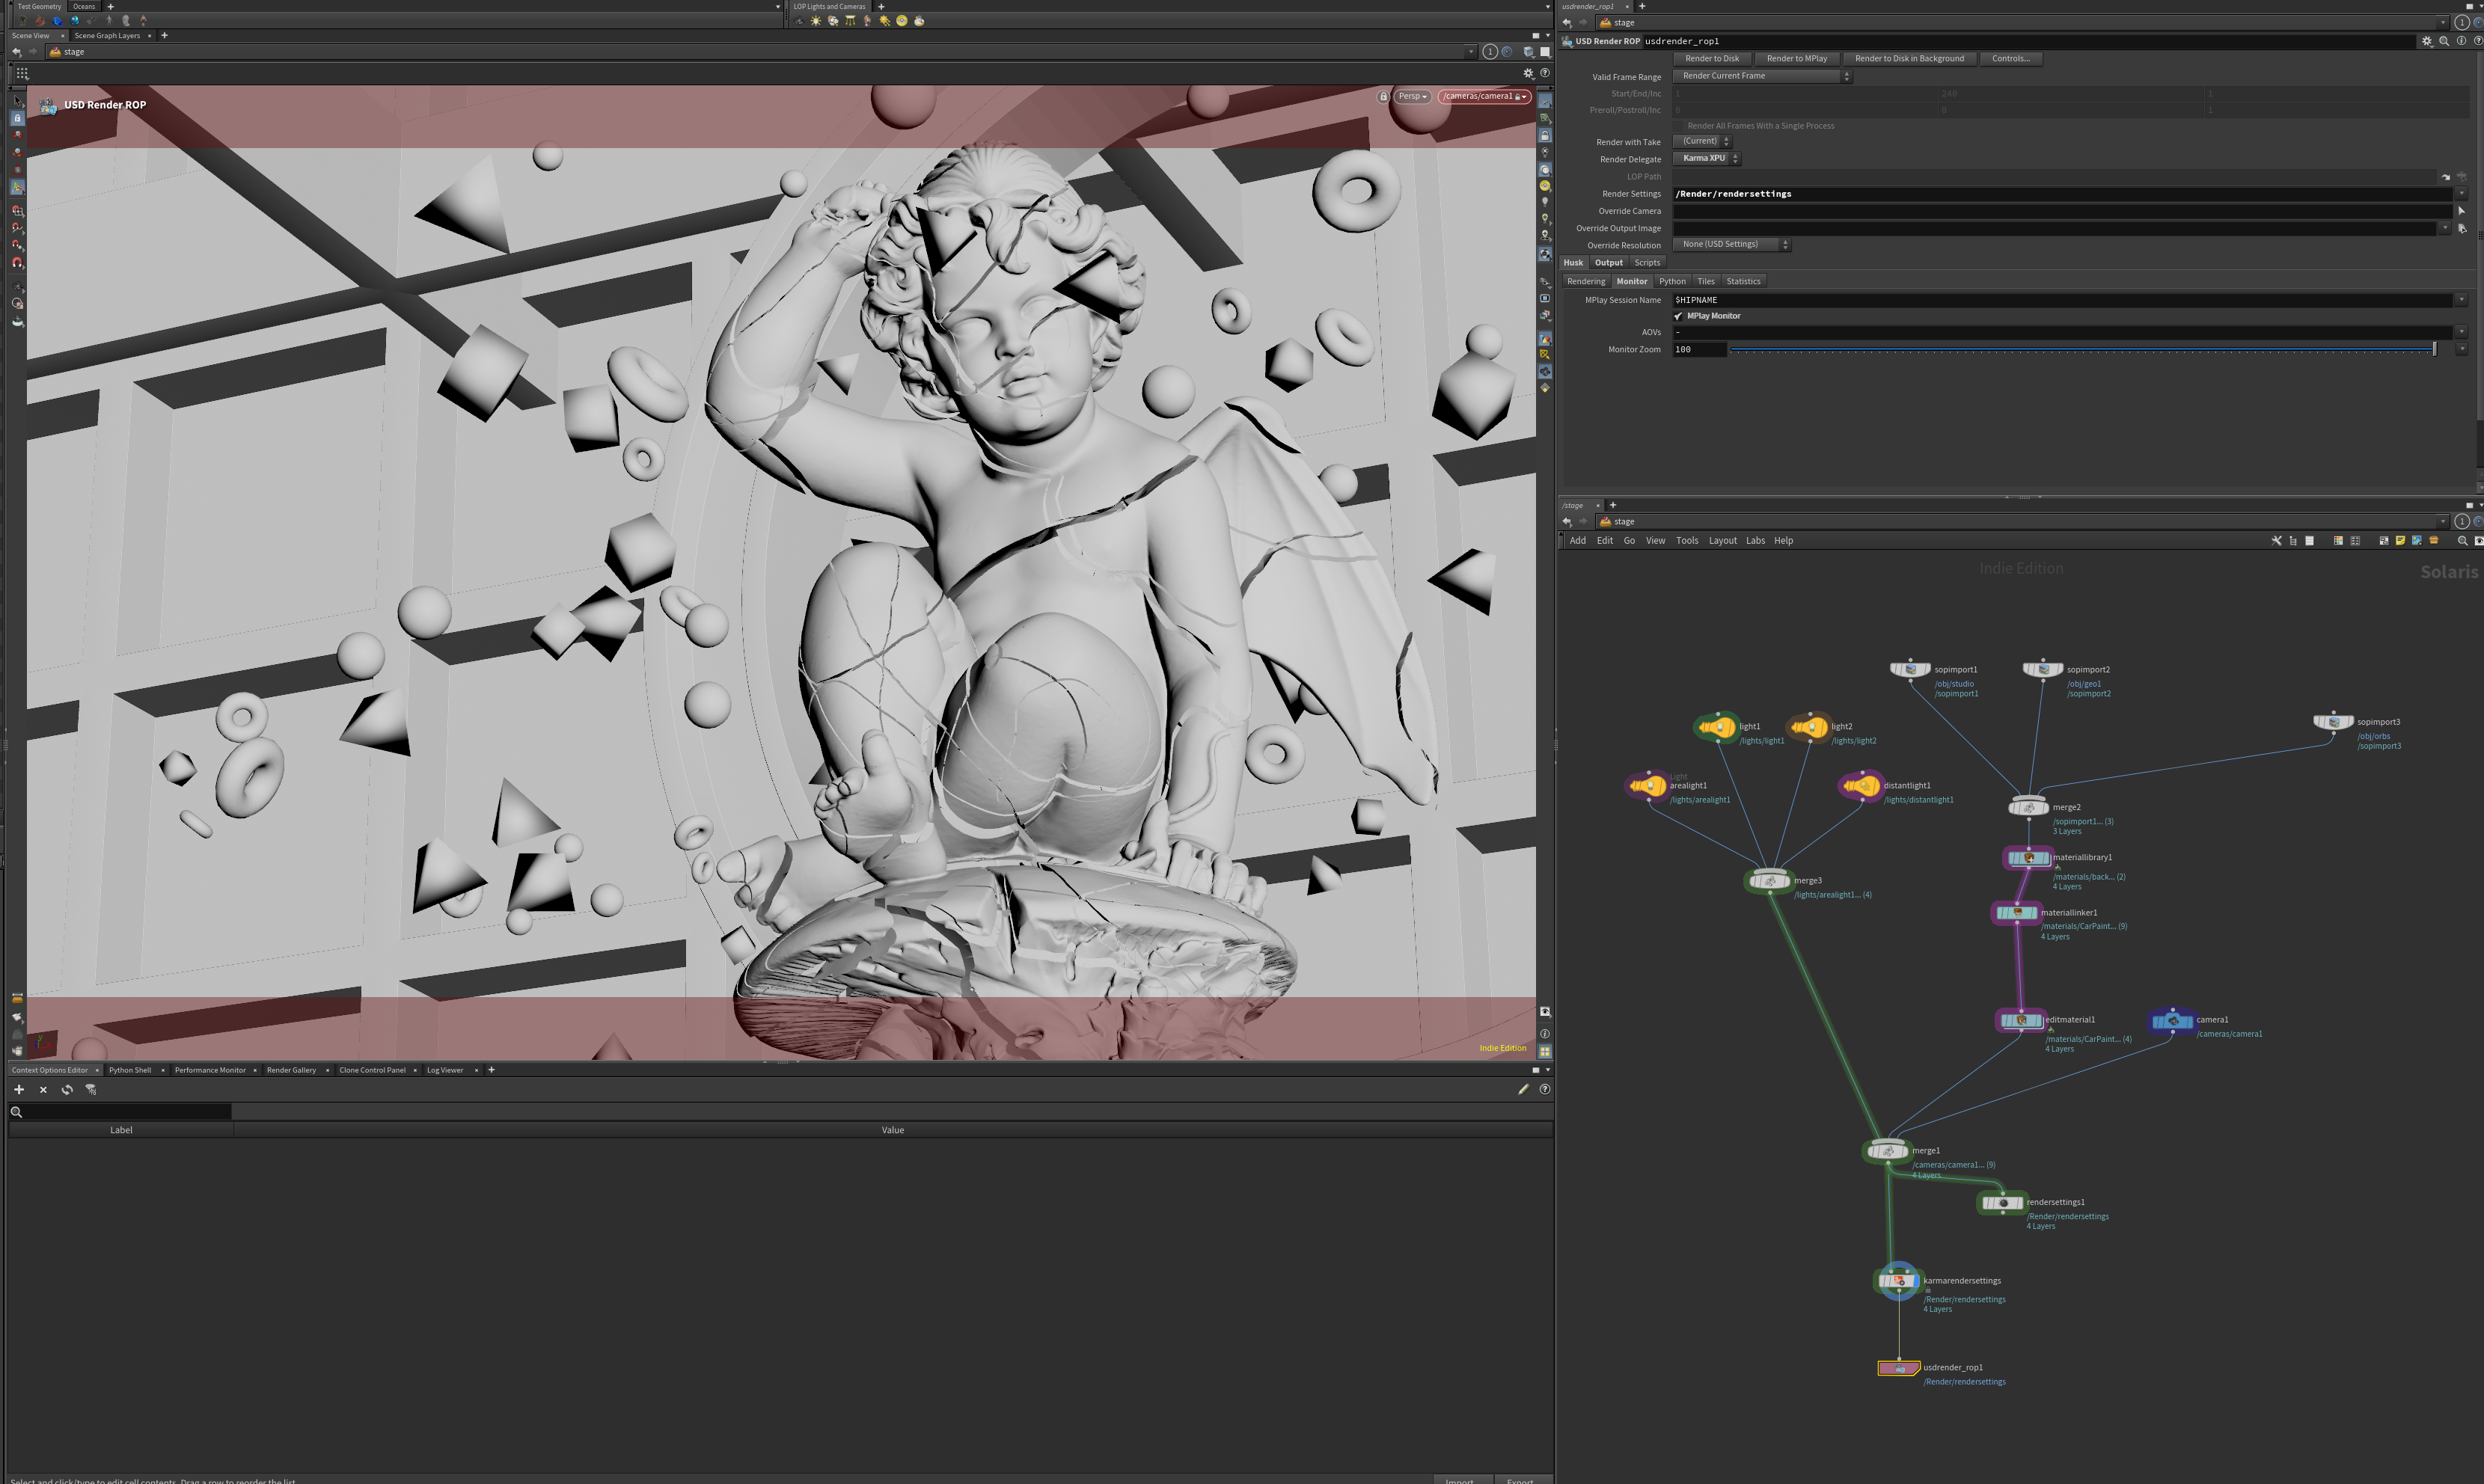Click the Override Camera input field
The width and height of the screenshot is (2484, 1484).
tap(2062, 211)
